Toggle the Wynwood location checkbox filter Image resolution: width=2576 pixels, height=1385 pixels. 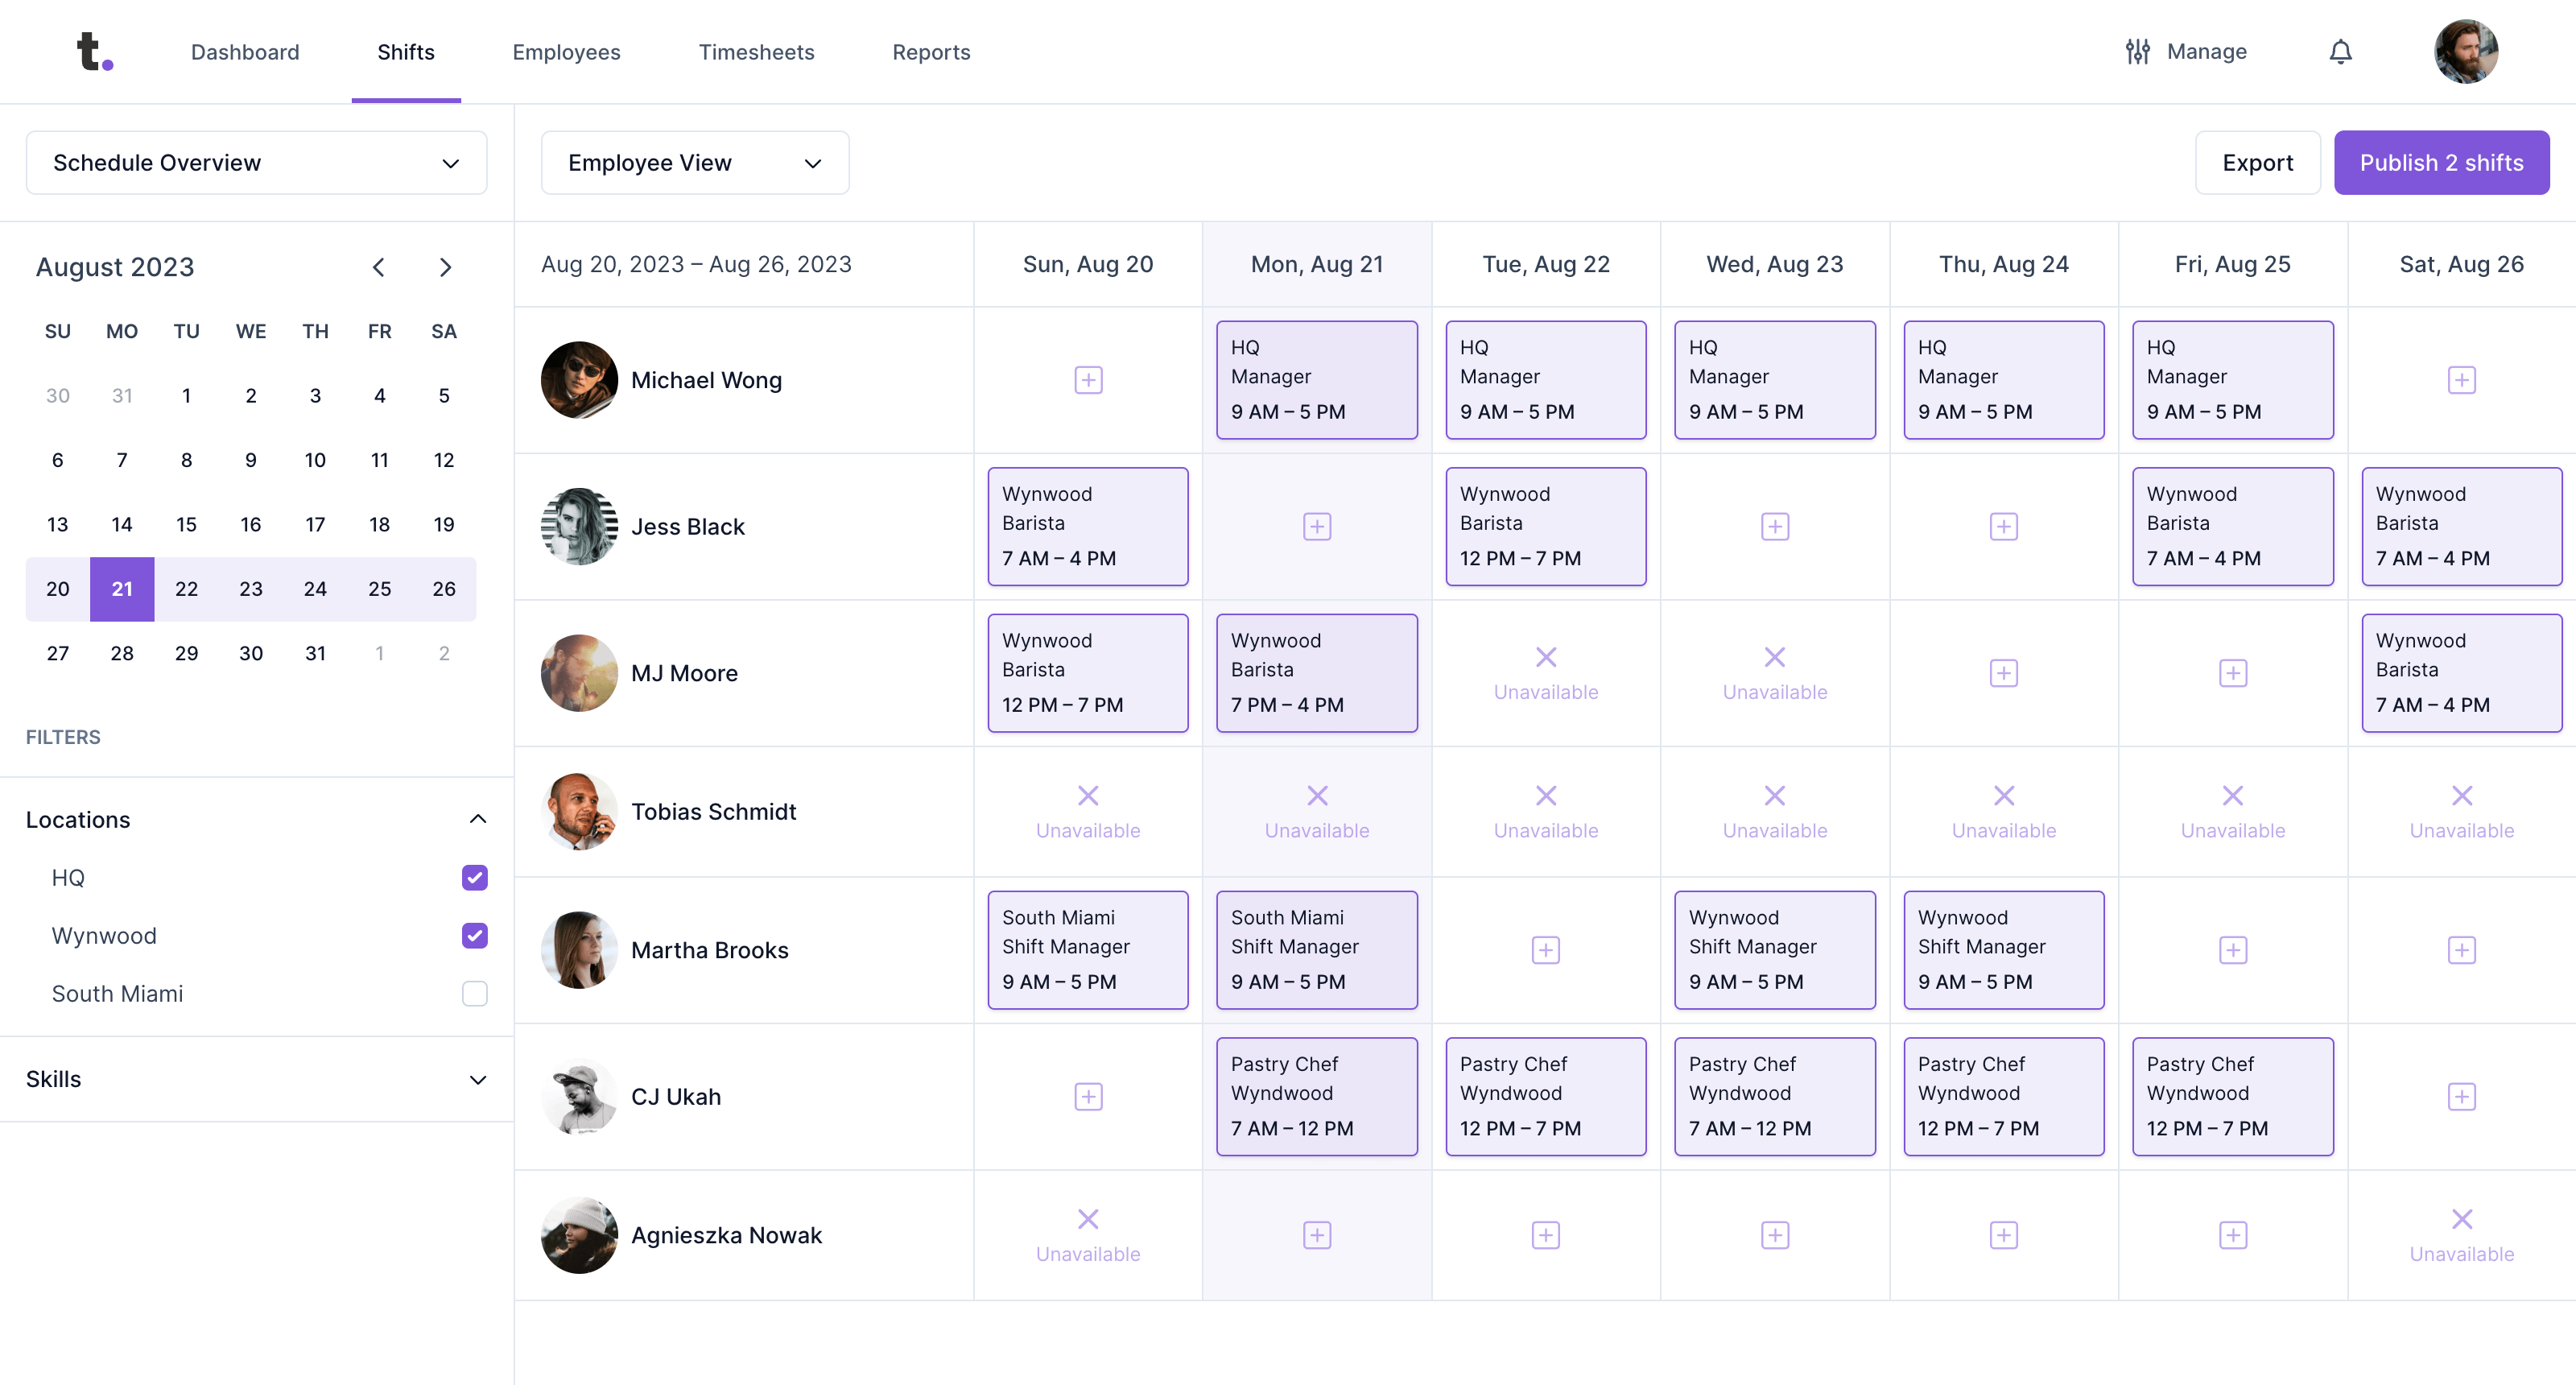coord(474,935)
